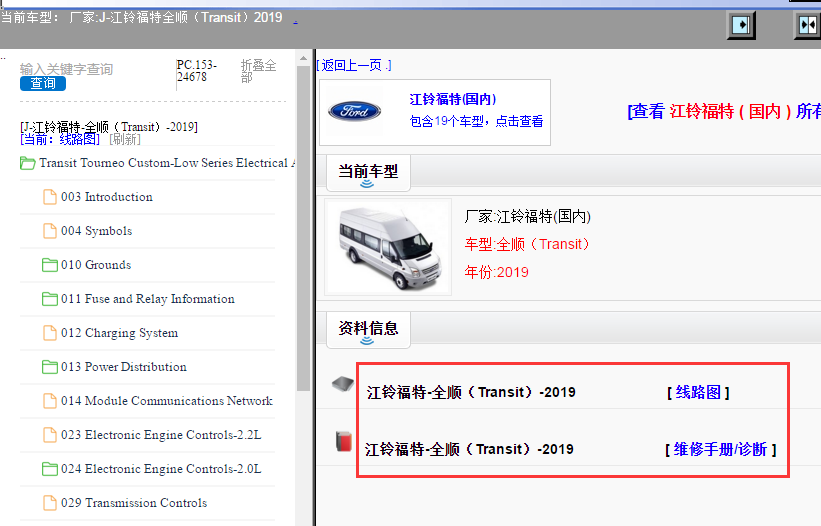This screenshot has width=821, height=526.
Task: Click 江铃福特-全顺（Transit）-2019 in the 线路图 row
Action: [471, 393]
